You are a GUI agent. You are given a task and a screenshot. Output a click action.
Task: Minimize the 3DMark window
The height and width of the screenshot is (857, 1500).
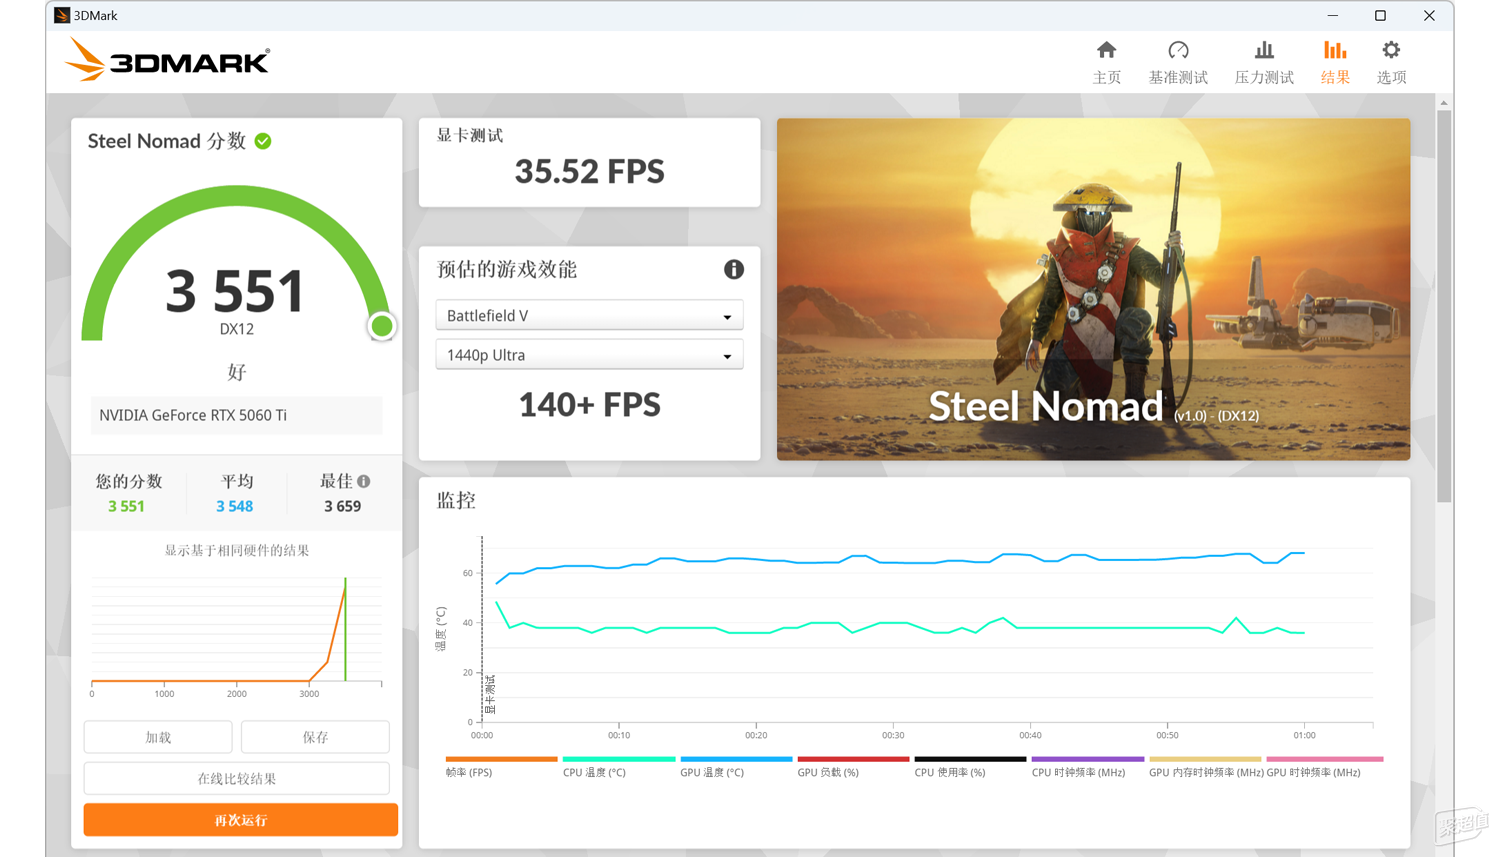coord(1332,15)
